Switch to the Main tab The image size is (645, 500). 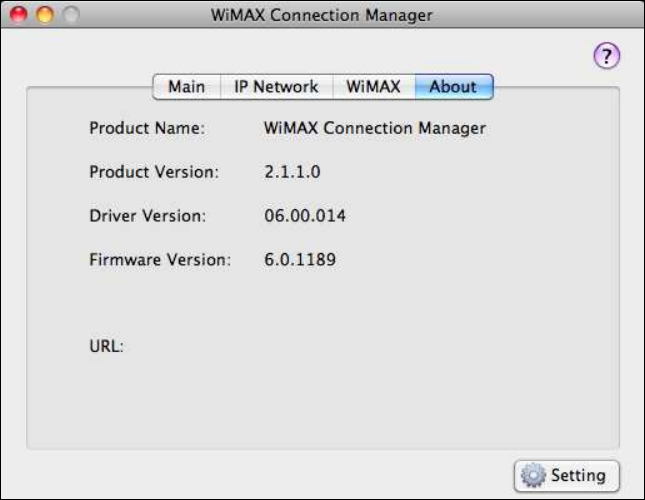tap(186, 87)
